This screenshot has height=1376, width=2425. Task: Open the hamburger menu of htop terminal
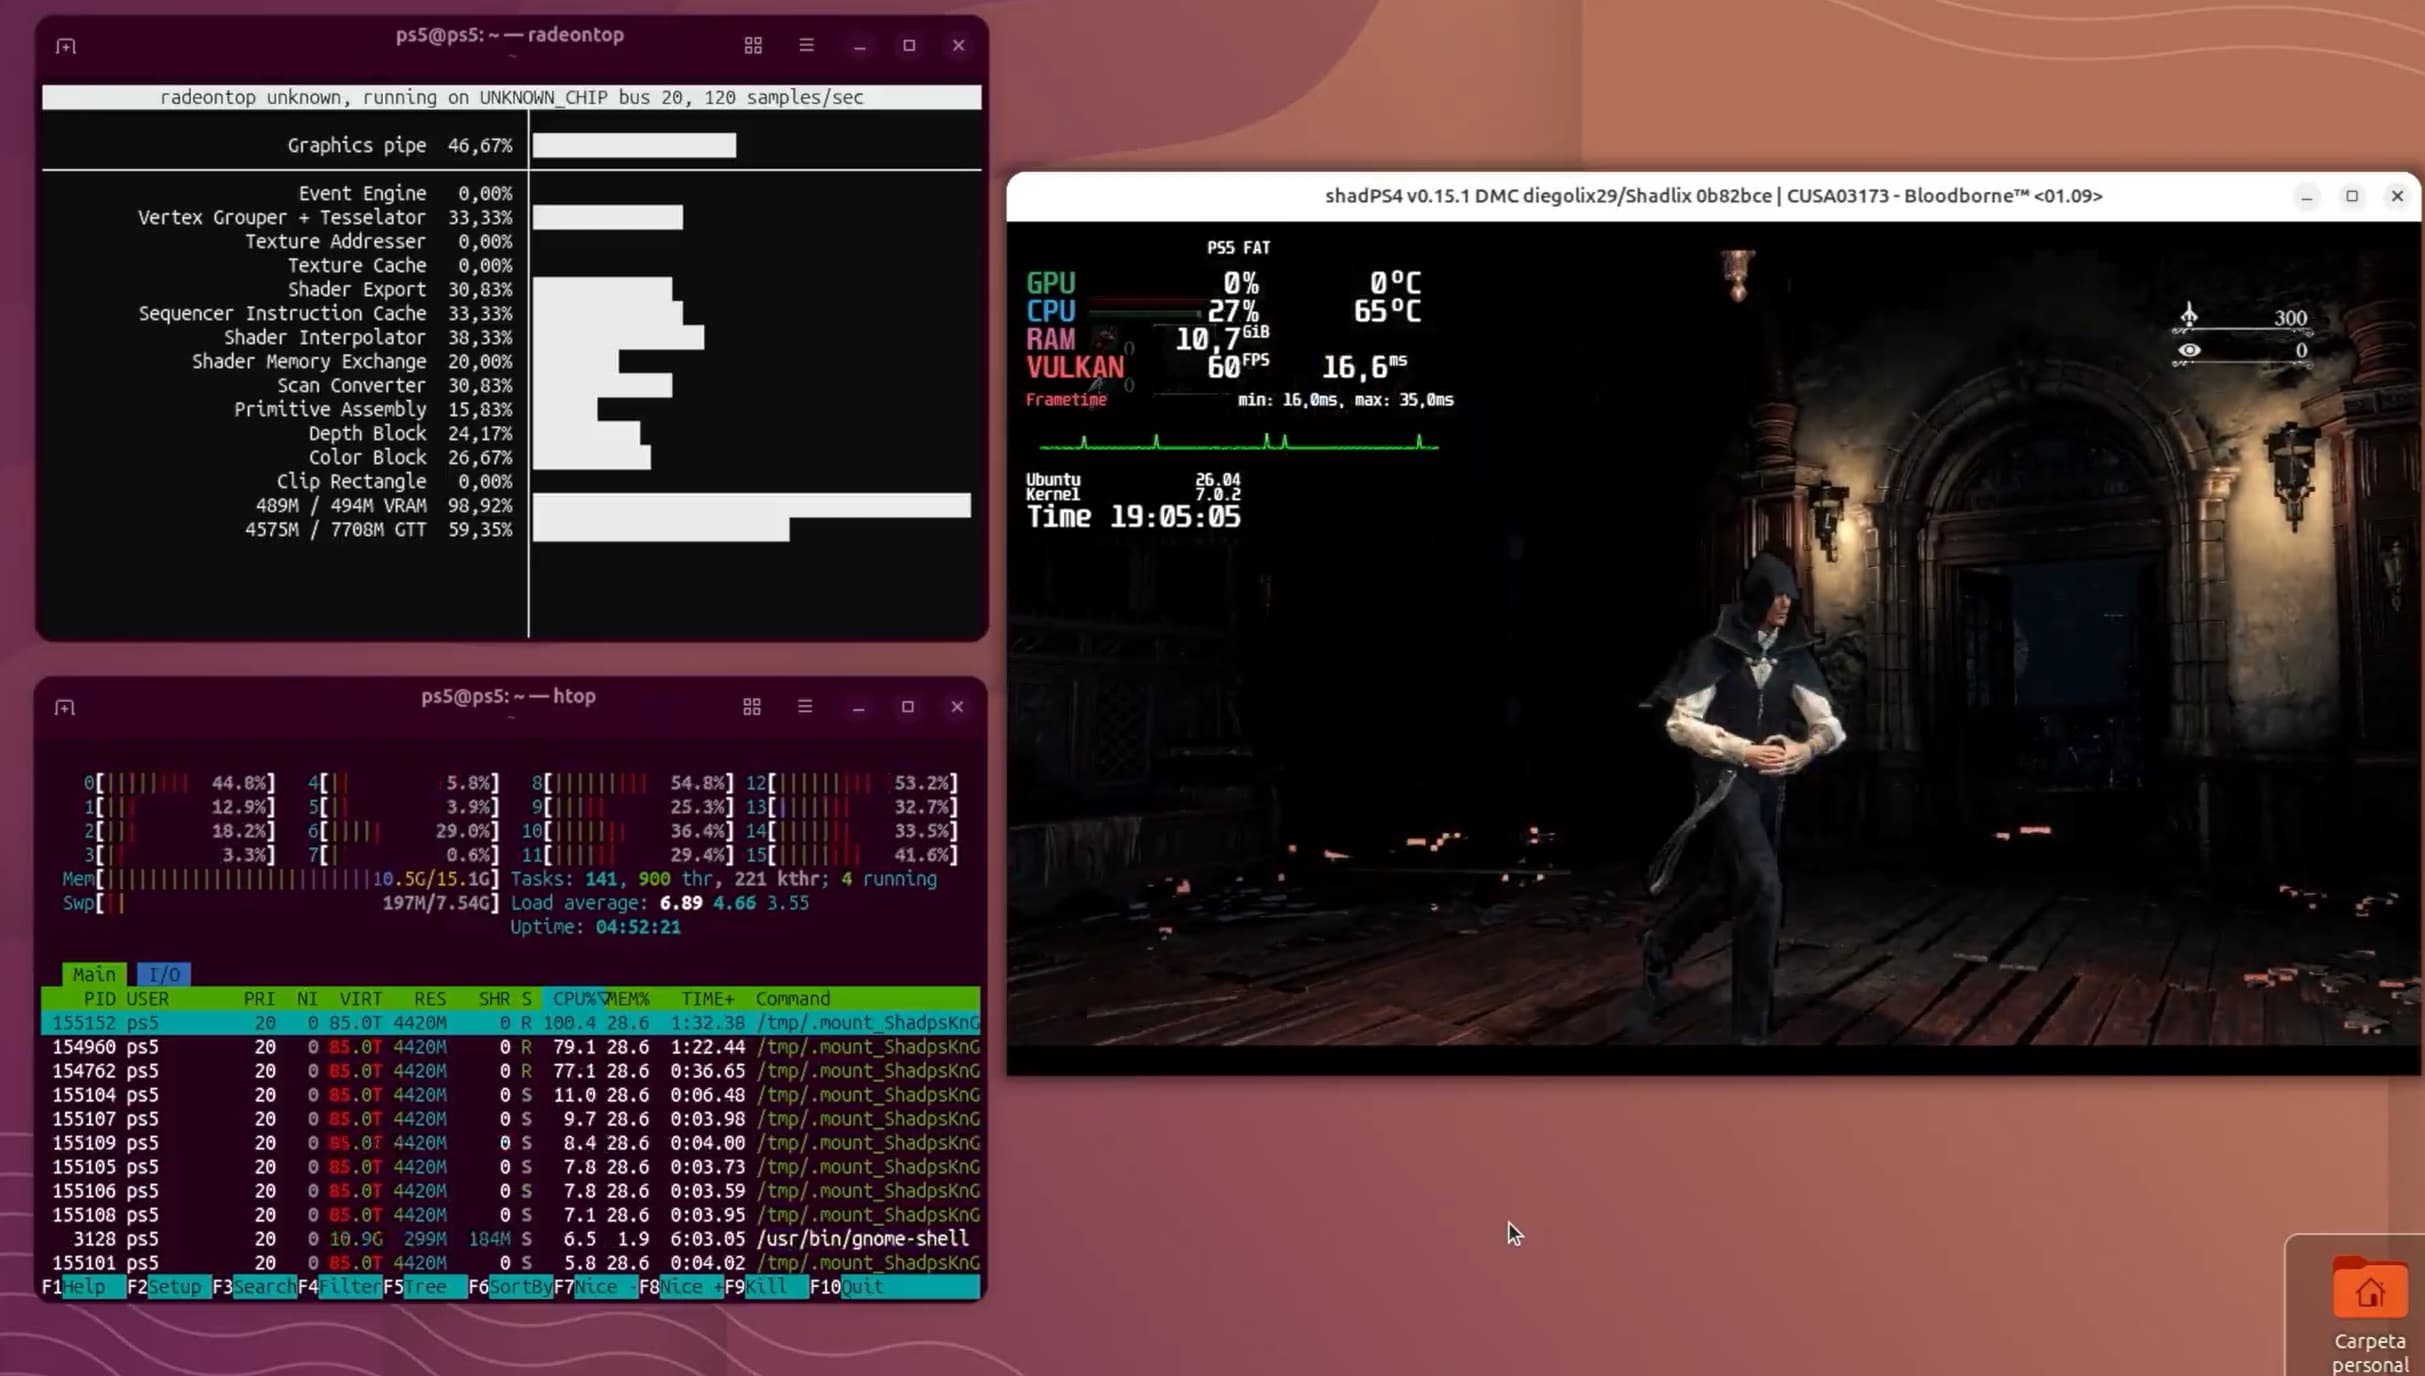[x=805, y=706]
